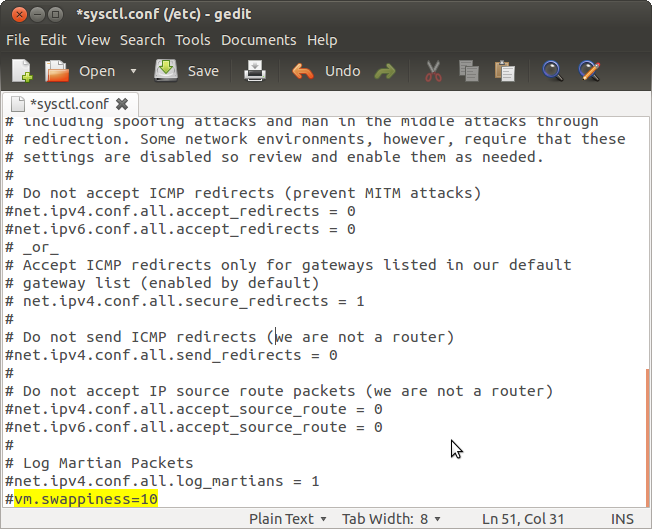Close the sysctl.conf tab
652x529 pixels.
click(122, 103)
